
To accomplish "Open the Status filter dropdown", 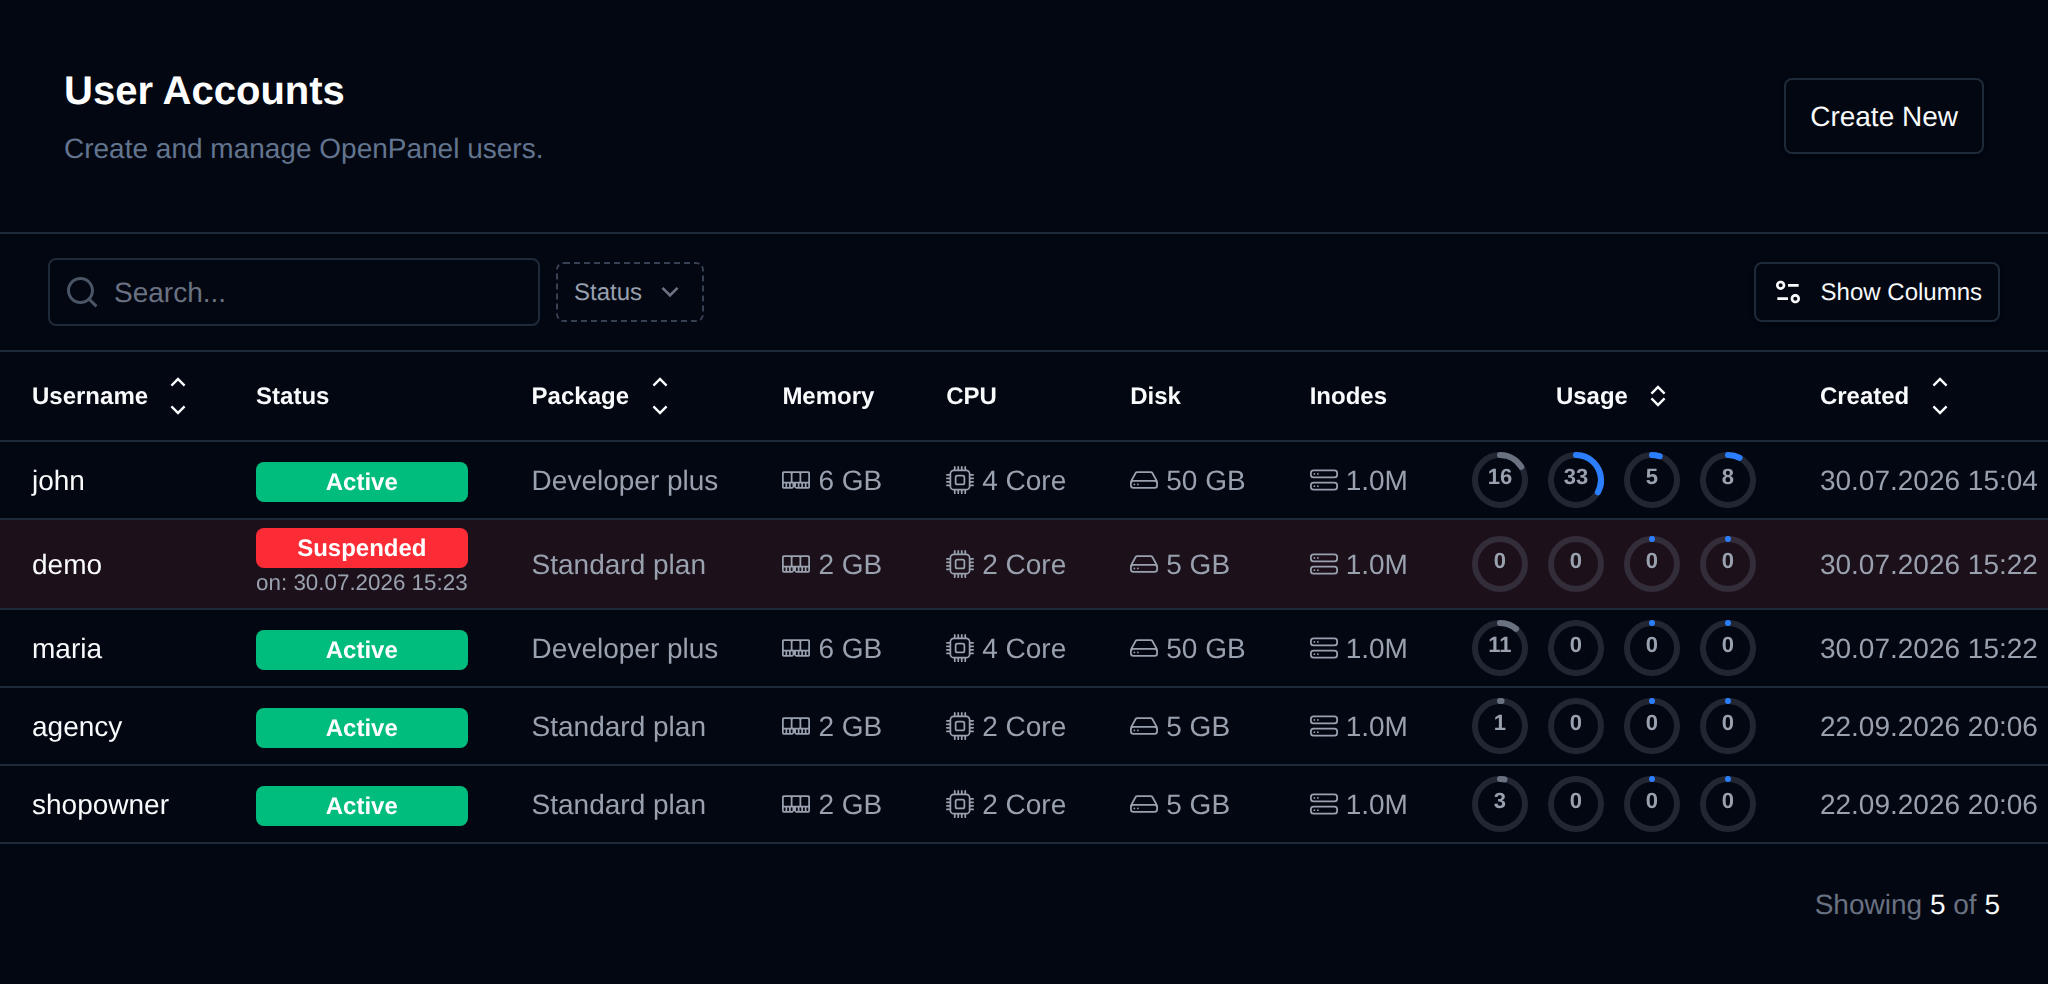I will pos(629,292).
